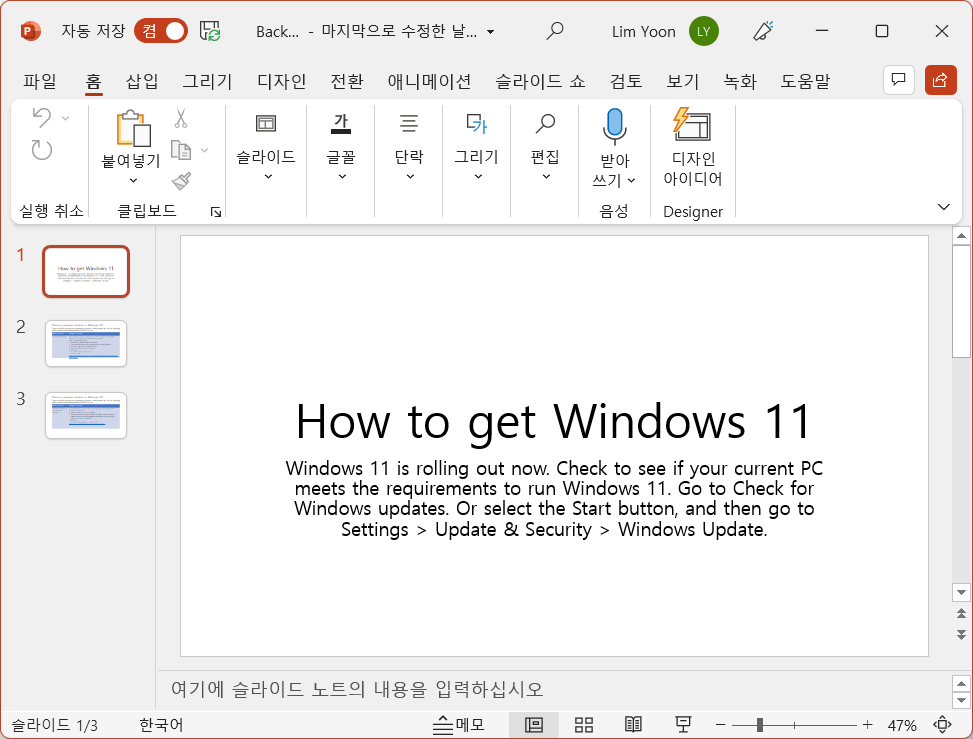This screenshot has width=973, height=739.
Task: Open the 전환 tab
Action: coord(346,81)
